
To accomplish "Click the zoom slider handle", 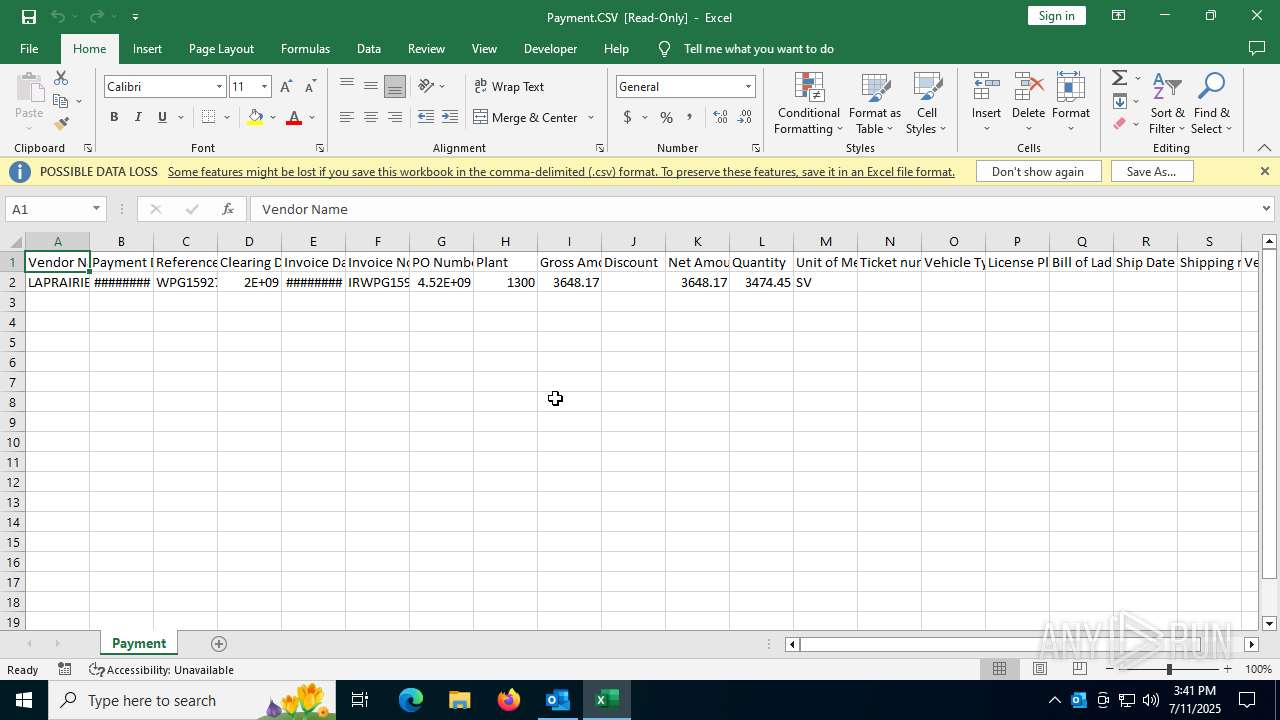I will point(1169,669).
